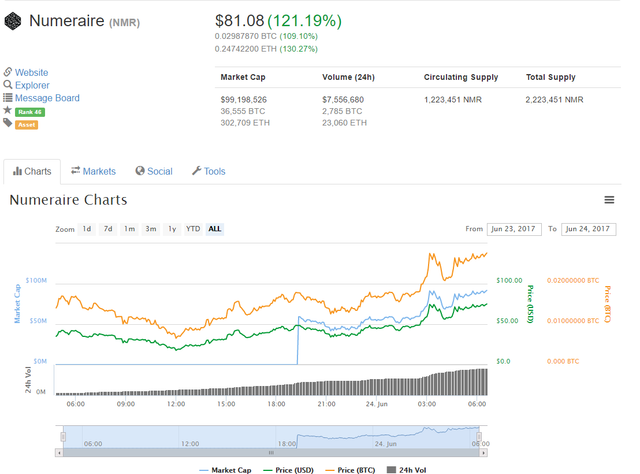This screenshot has width=640, height=474.
Task: Grab the left navigator range handle
Action: [63, 437]
